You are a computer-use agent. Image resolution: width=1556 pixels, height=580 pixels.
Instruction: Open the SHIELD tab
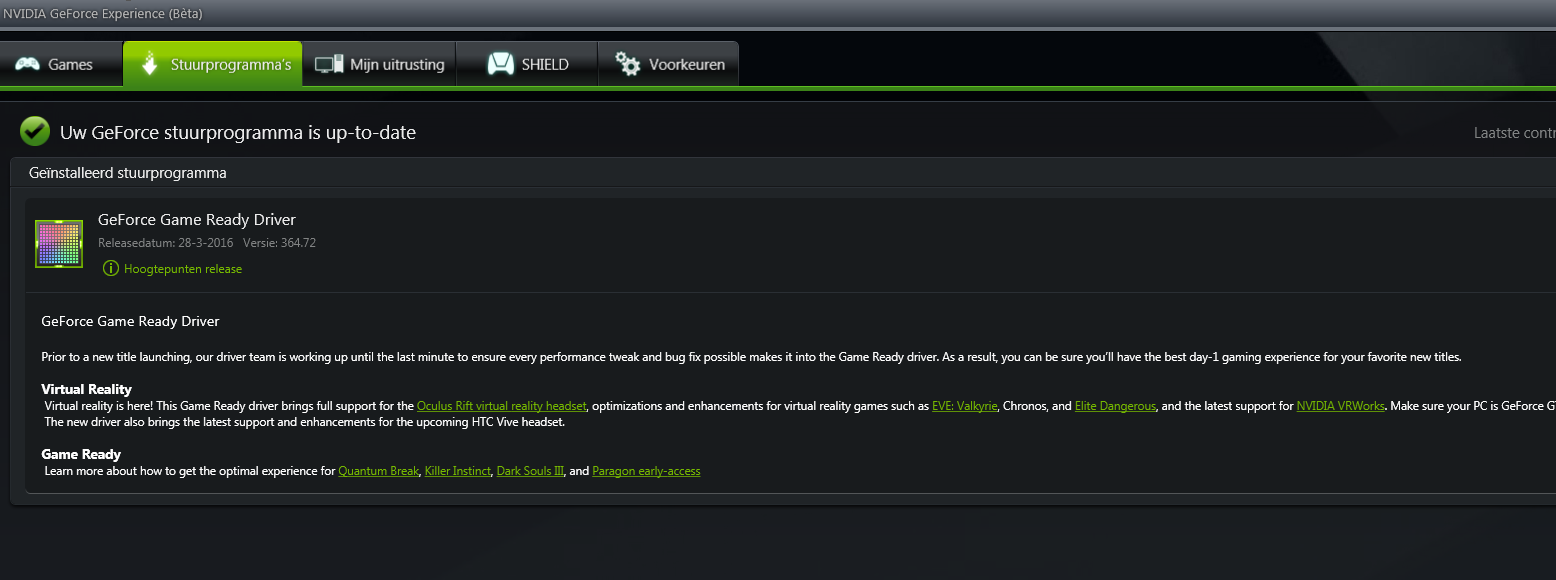coord(527,64)
